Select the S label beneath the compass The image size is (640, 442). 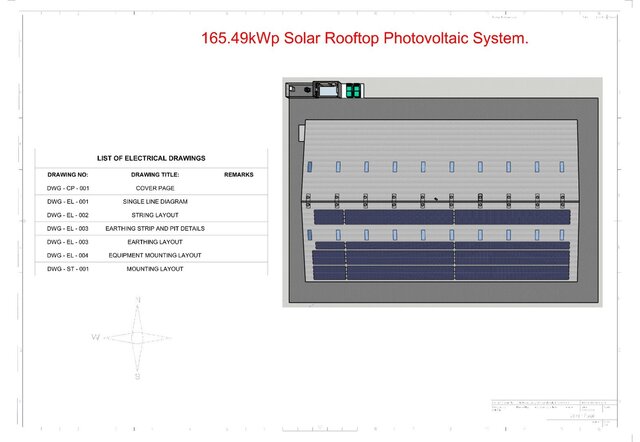click(138, 376)
